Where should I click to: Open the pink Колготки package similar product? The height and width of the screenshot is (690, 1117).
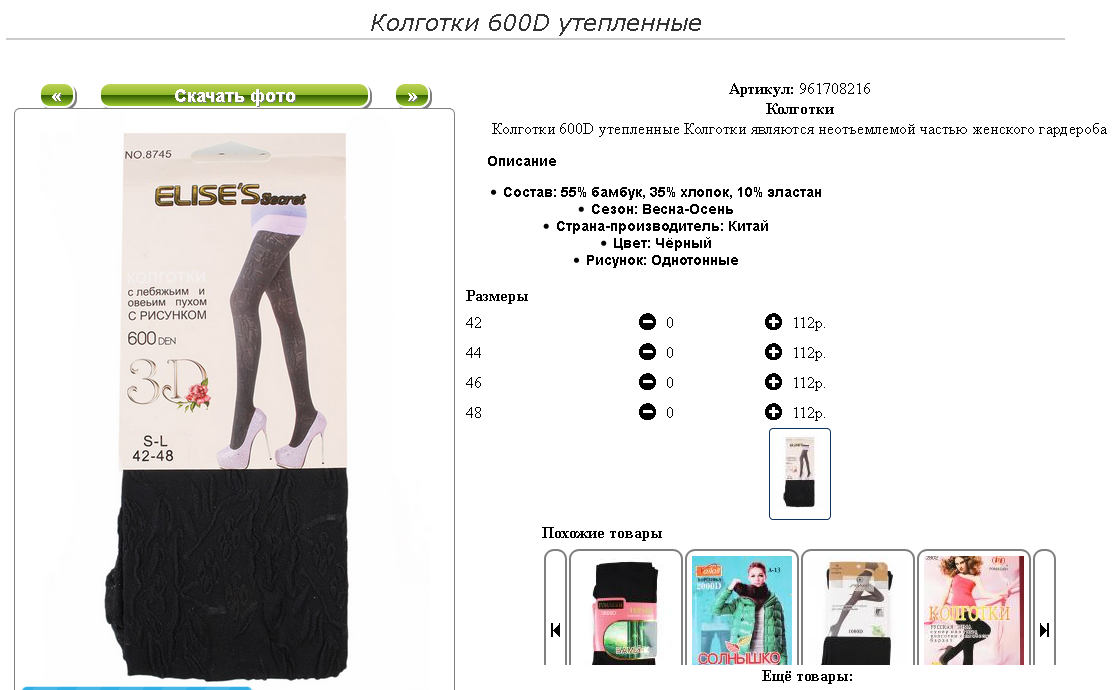tap(974, 610)
